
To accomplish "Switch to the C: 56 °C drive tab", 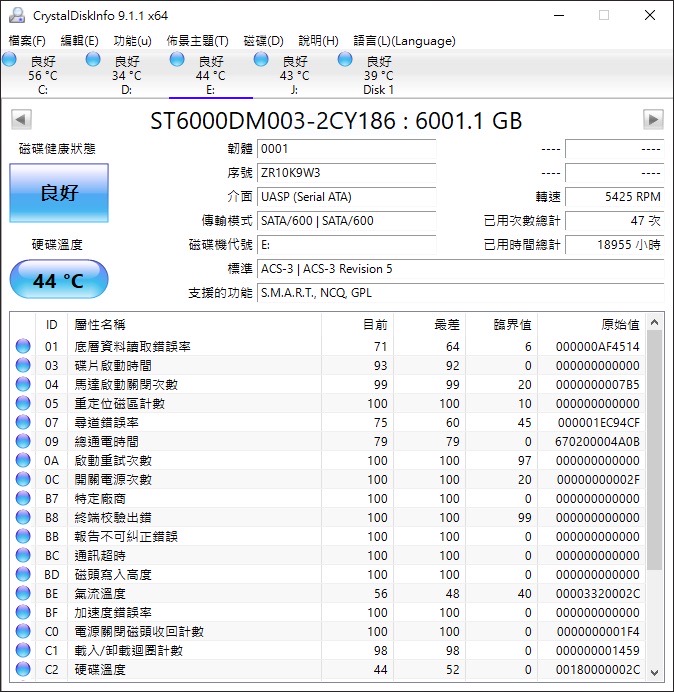I will (x=42, y=75).
